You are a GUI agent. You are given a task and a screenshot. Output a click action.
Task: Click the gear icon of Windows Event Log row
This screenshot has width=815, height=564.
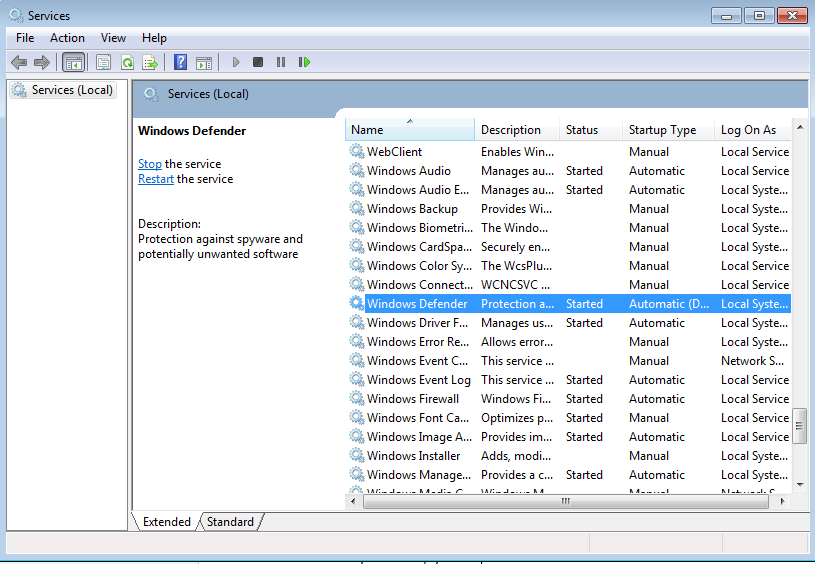[357, 379]
